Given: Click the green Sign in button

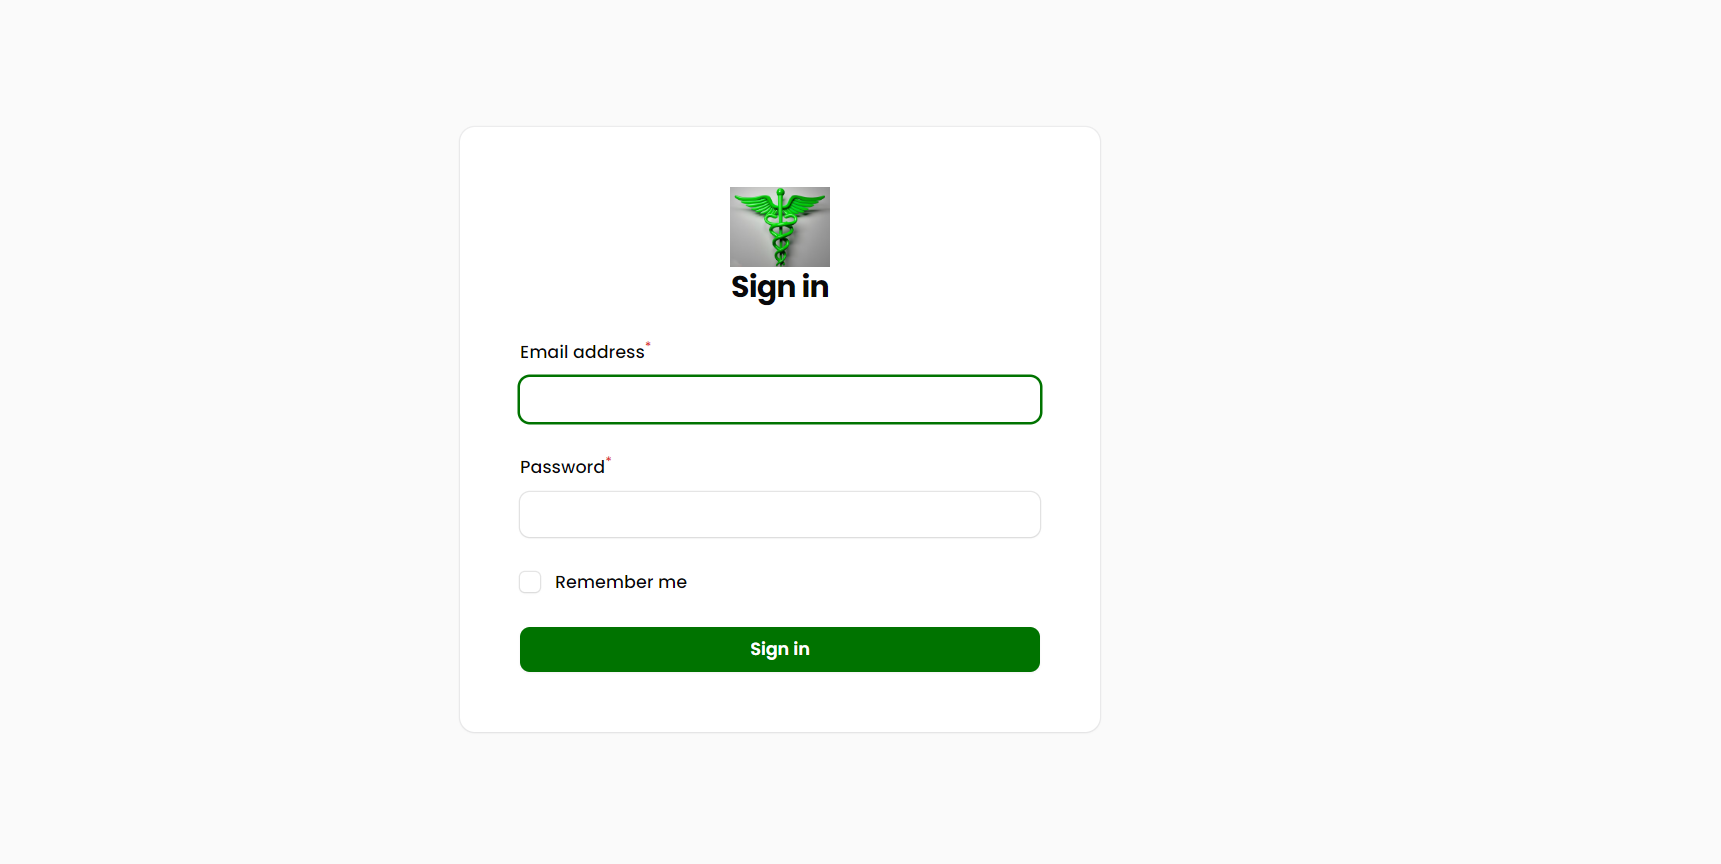Looking at the screenshot, I should point(780,650).
